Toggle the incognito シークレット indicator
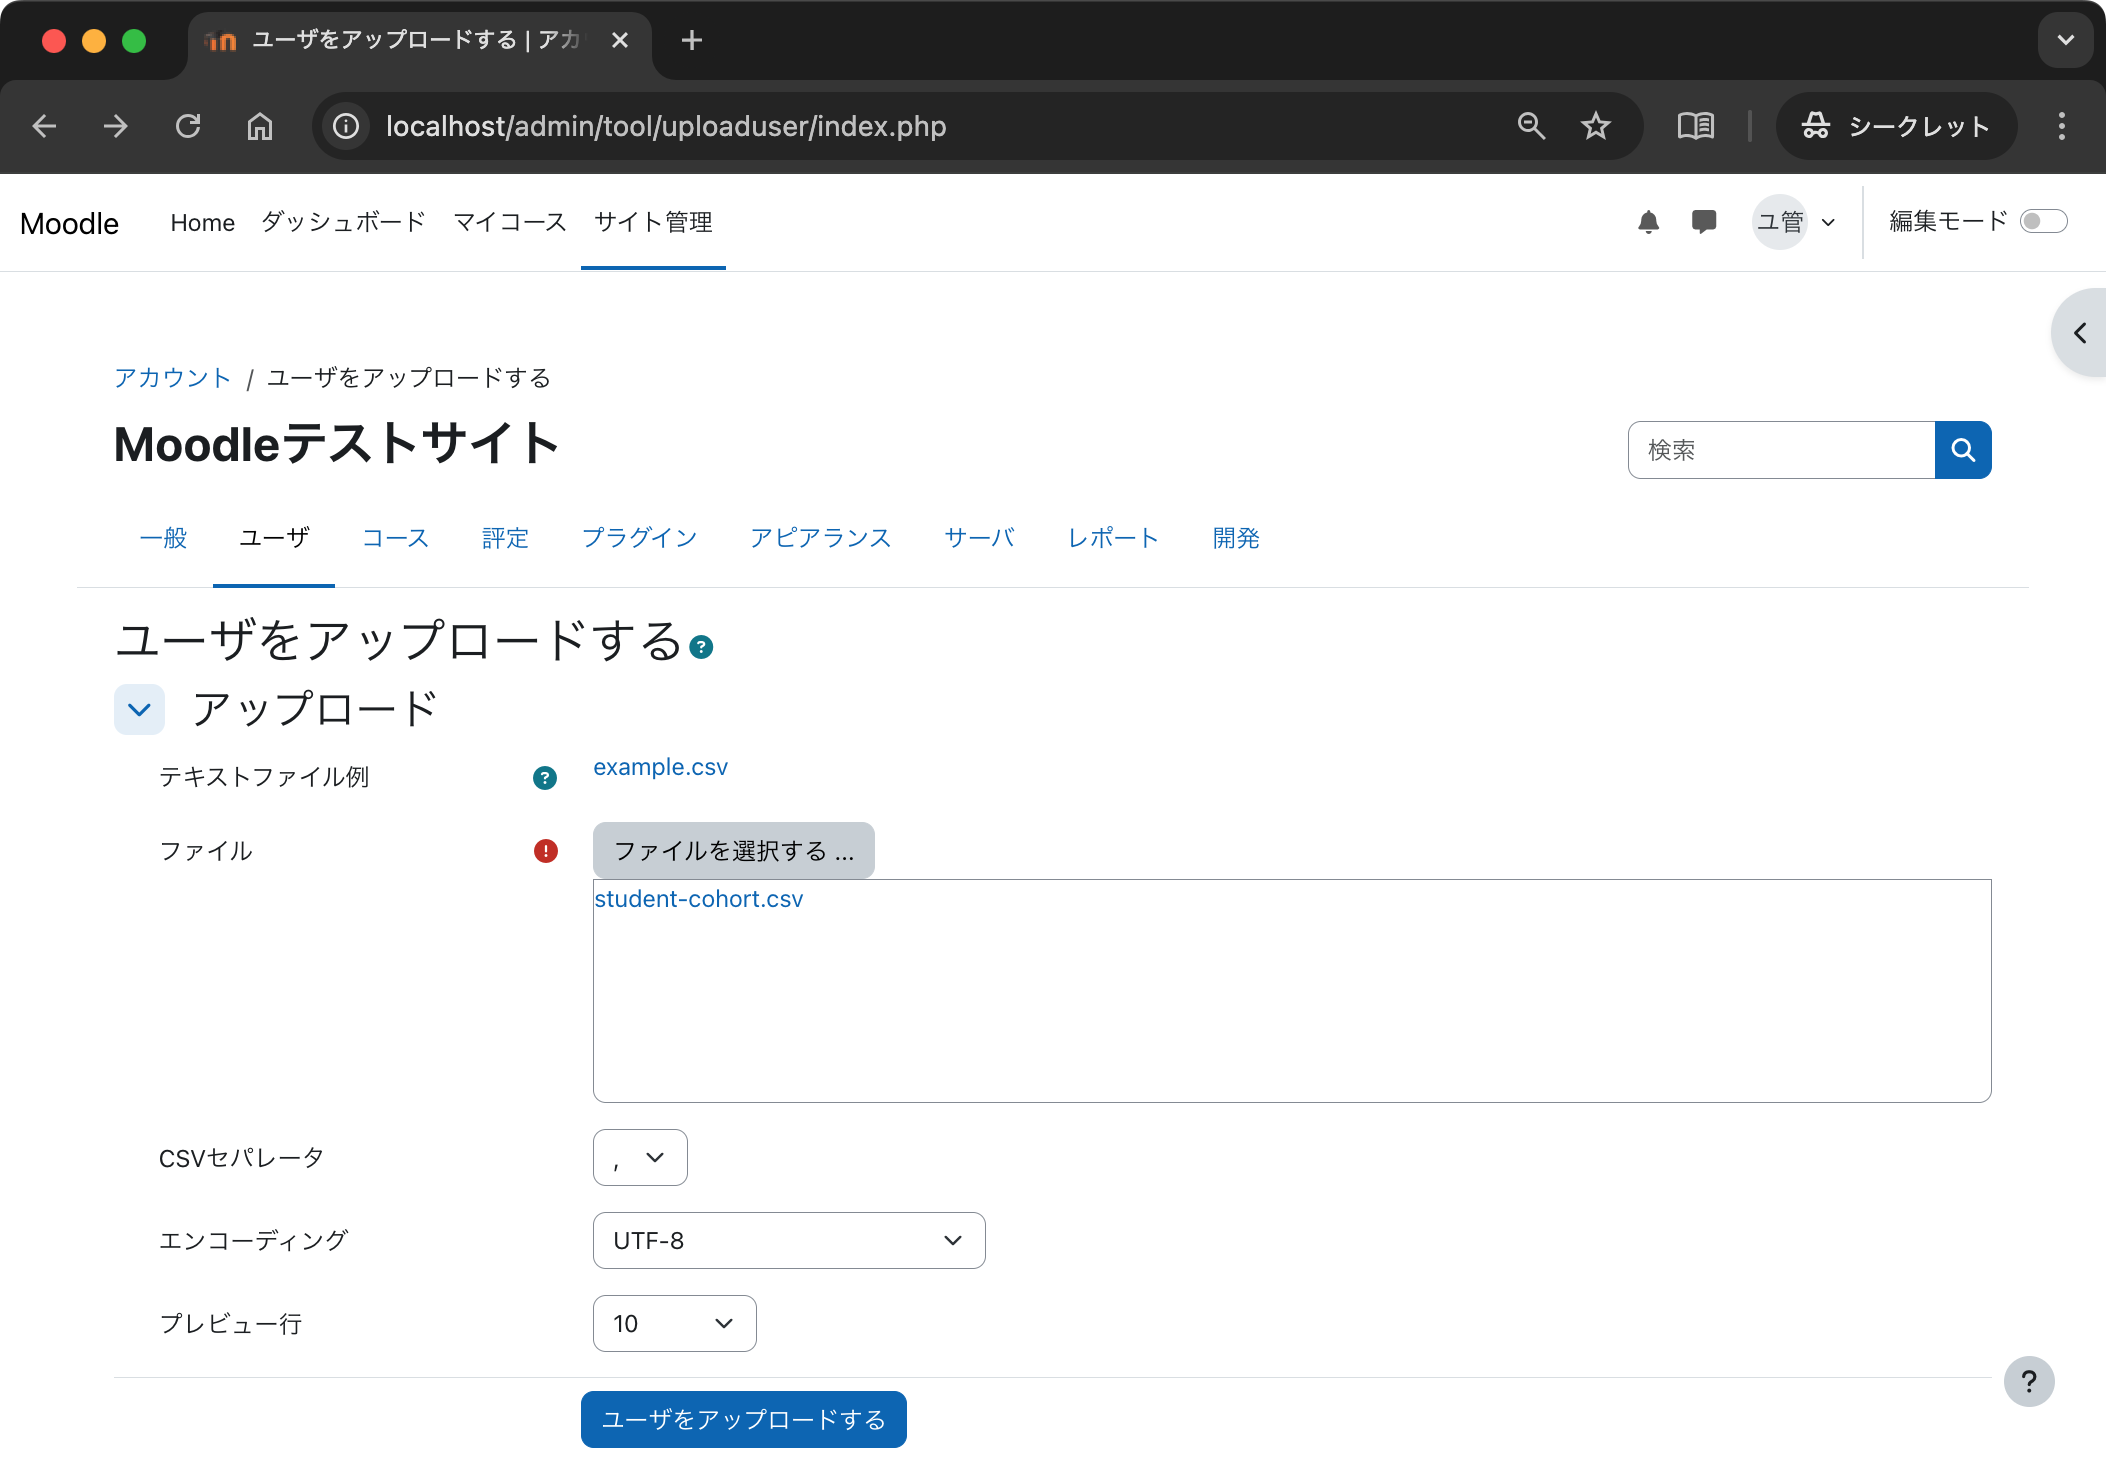The image size is (2106, 1458). (1896, 126)
